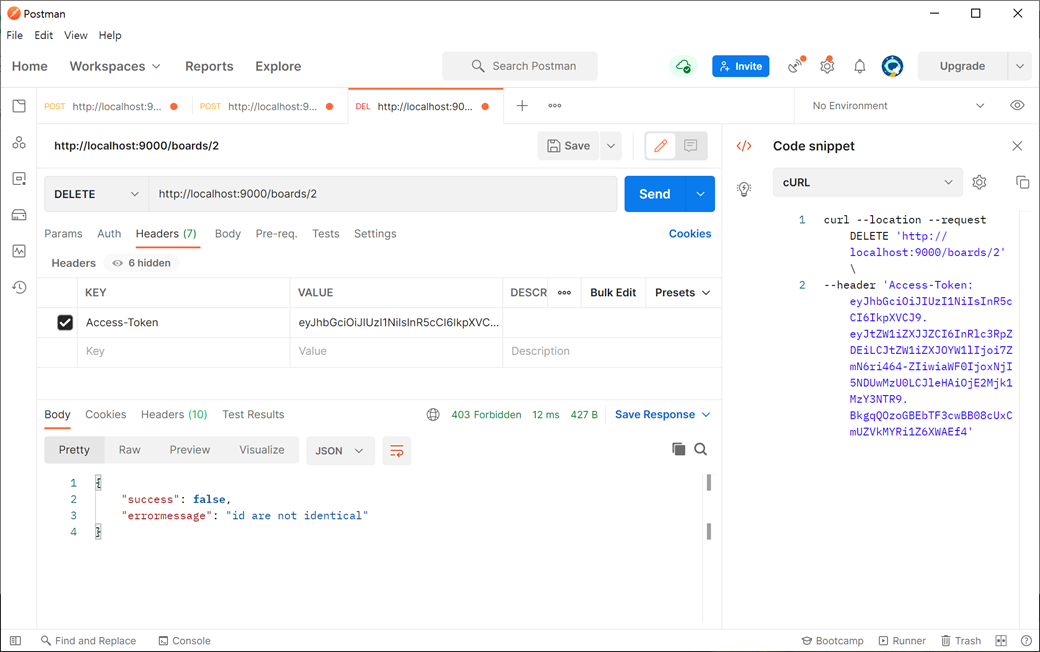
Task: Switch to the request Body tab
Action: (x=228, y=233)
